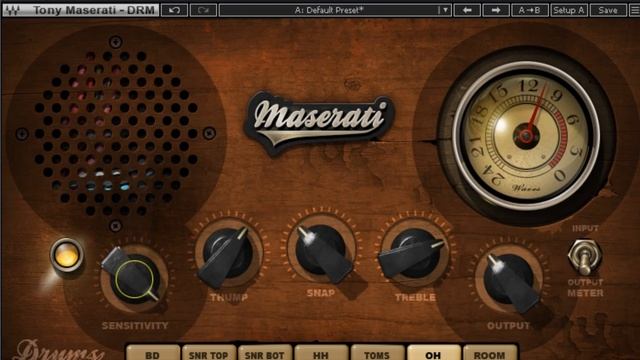Select the OH drum mode
Screen dimensions: 640x360
tap(433, 353)
